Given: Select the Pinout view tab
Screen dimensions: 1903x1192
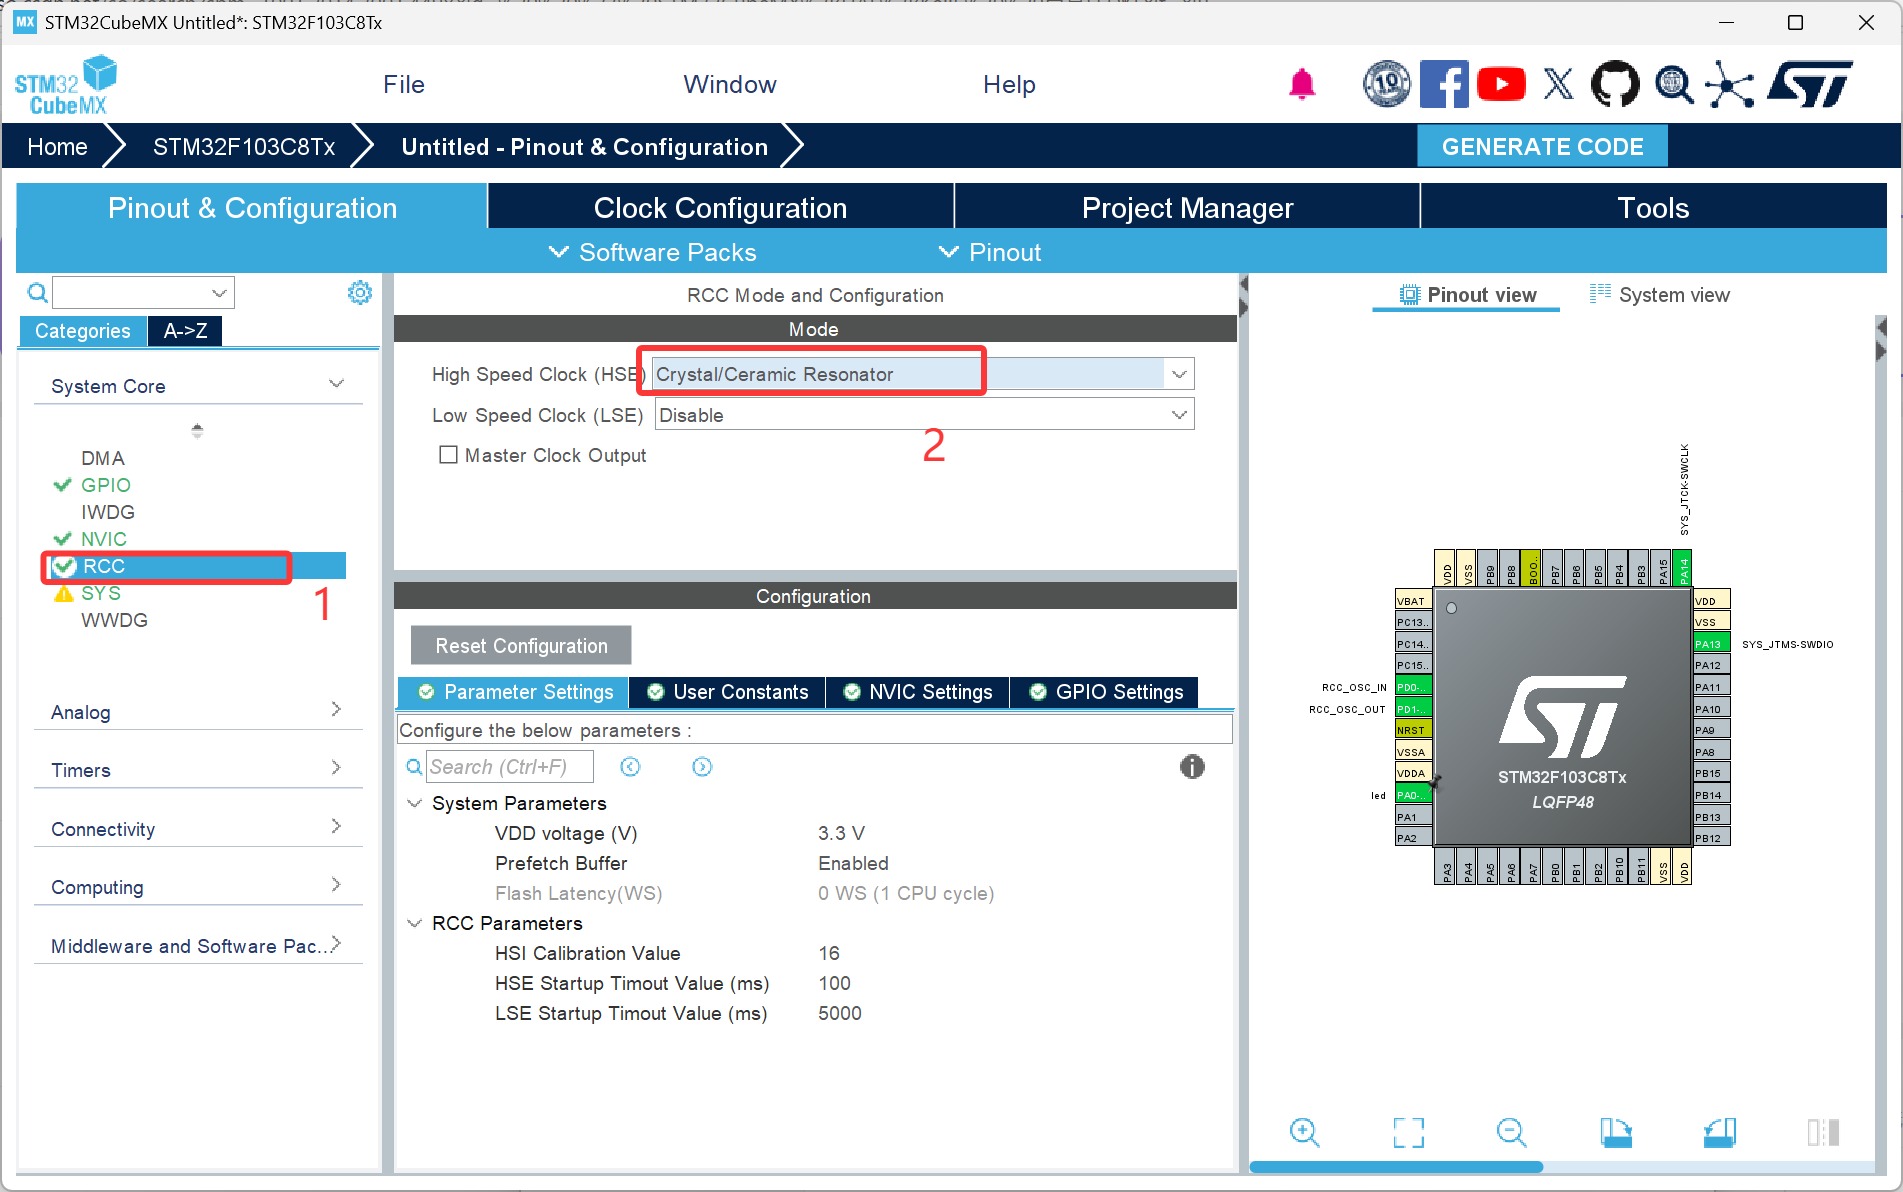Looking at the screenshot, I should (1466, 294).
